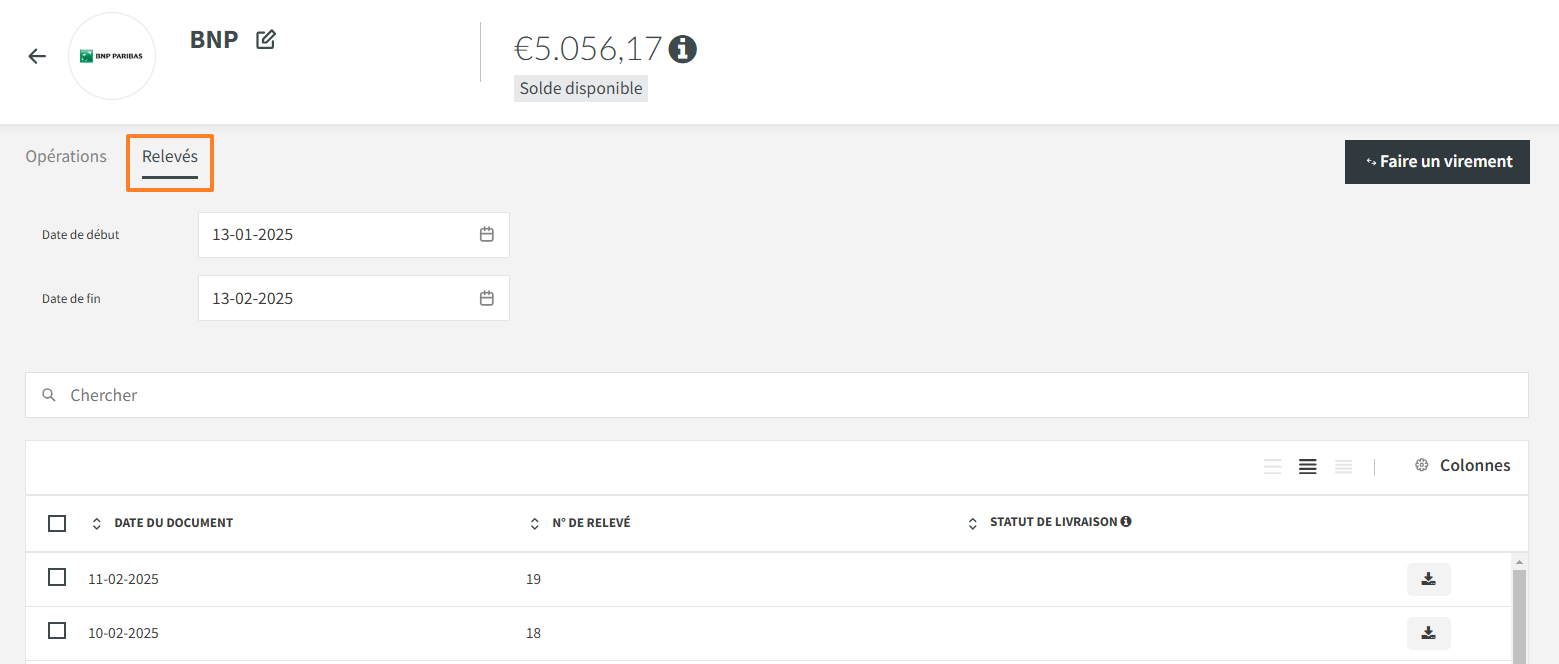This screenshot has height=664, width=1559.
Task: Open calendar for Date de début
Action: (x=487, y=235)
